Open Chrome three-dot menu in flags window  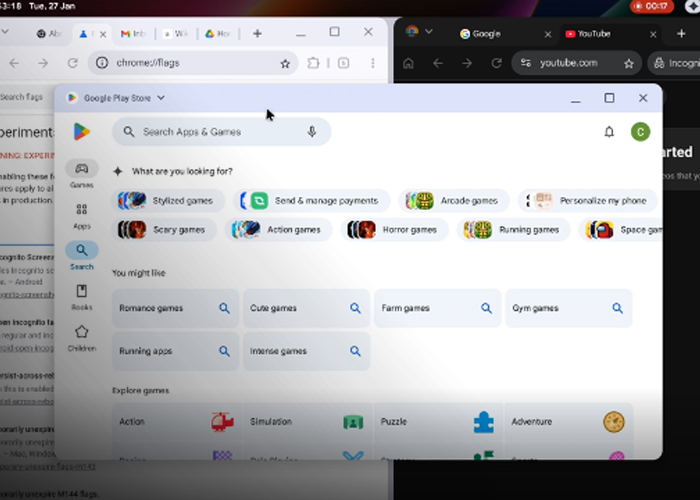point(373,63)
